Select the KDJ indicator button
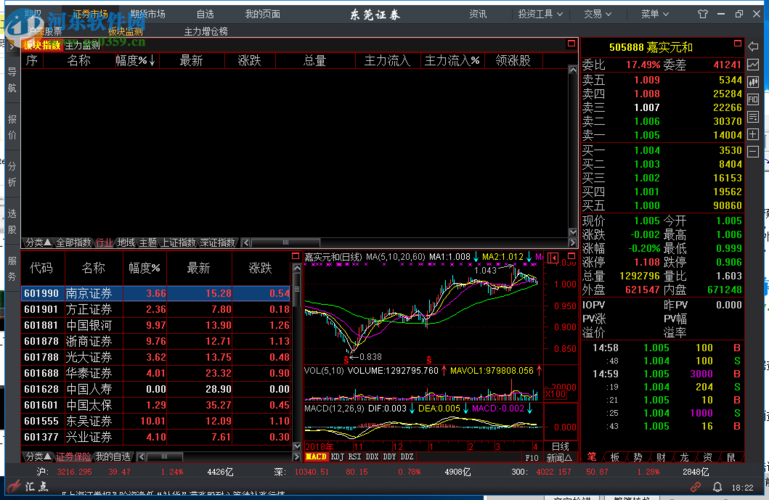Viewport: 769px width, 500px height. coord(337,457)
